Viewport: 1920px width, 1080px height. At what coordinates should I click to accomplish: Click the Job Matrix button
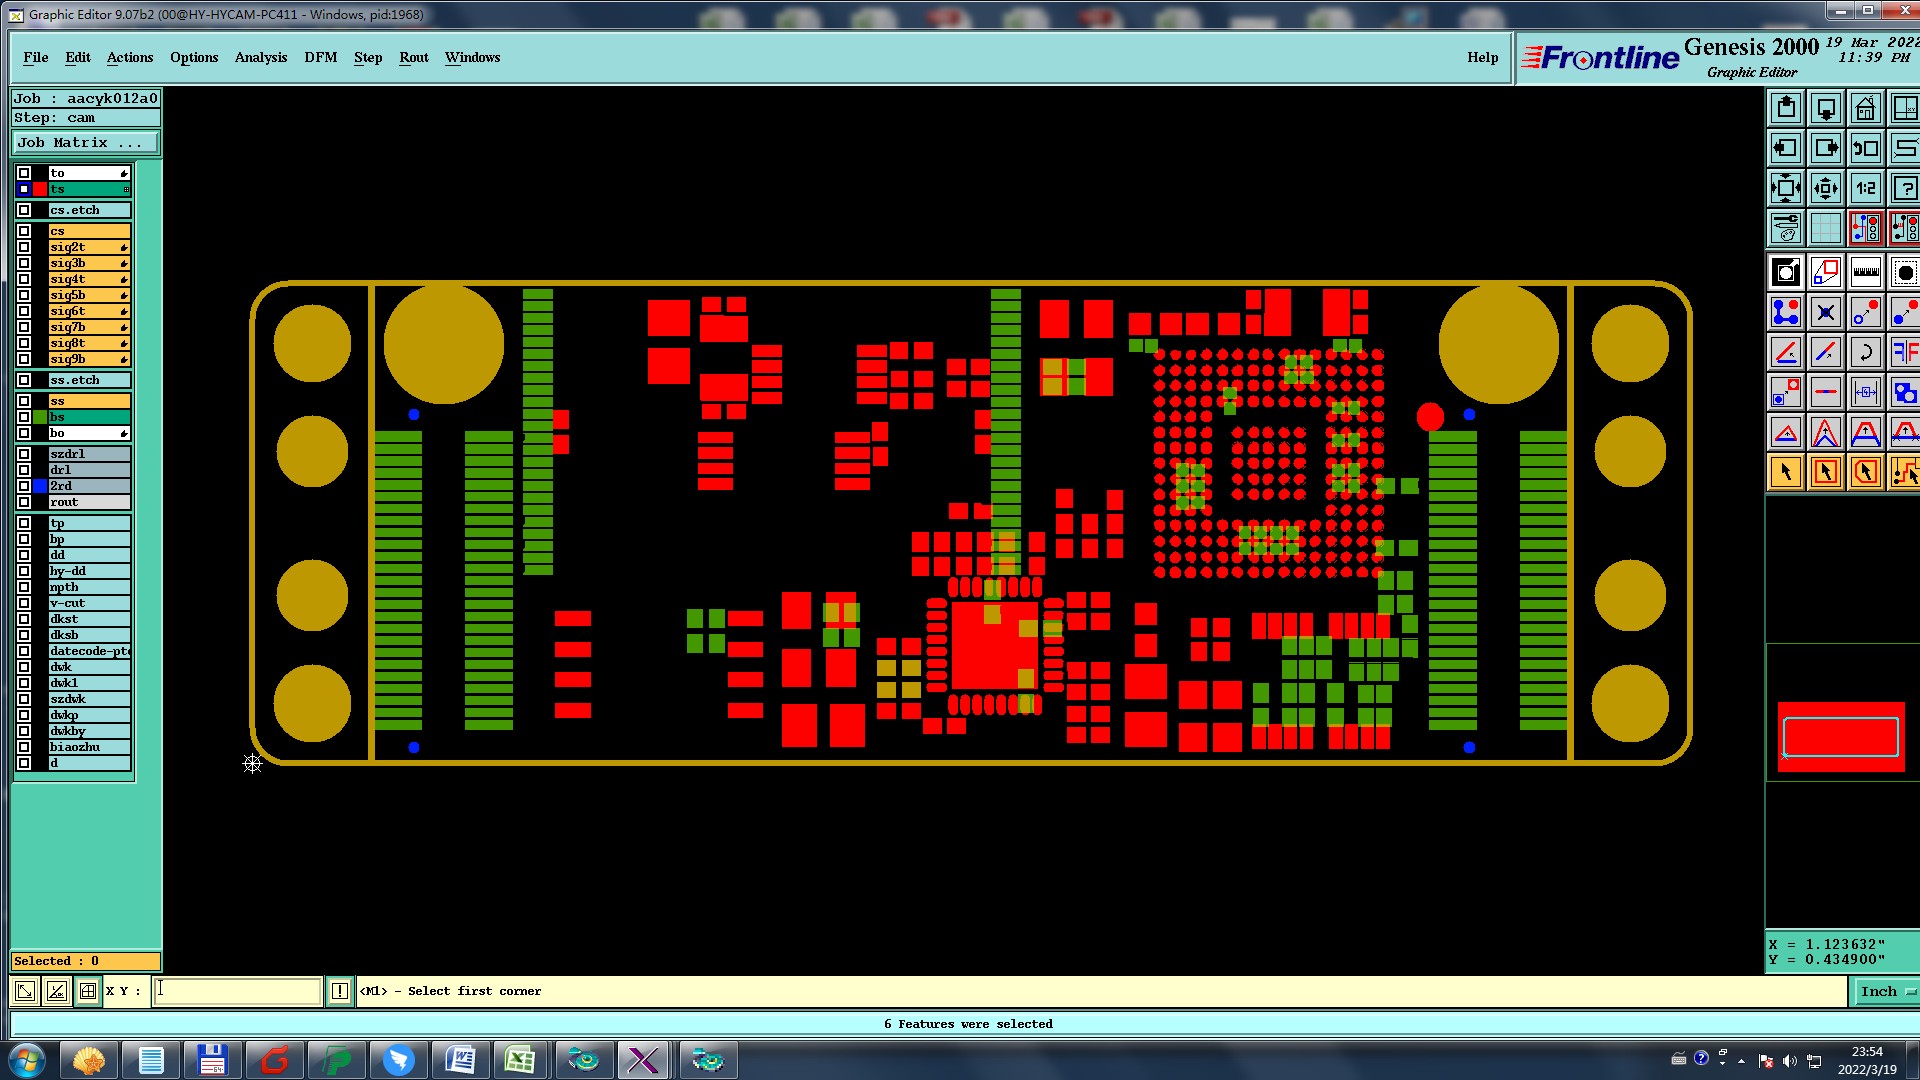click(x=84, y=143)
